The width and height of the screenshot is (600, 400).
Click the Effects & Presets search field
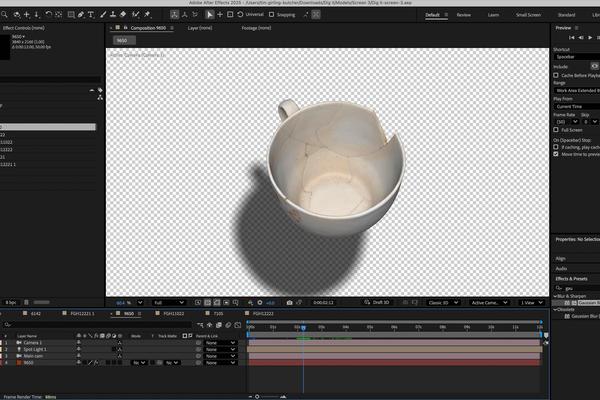578,288
